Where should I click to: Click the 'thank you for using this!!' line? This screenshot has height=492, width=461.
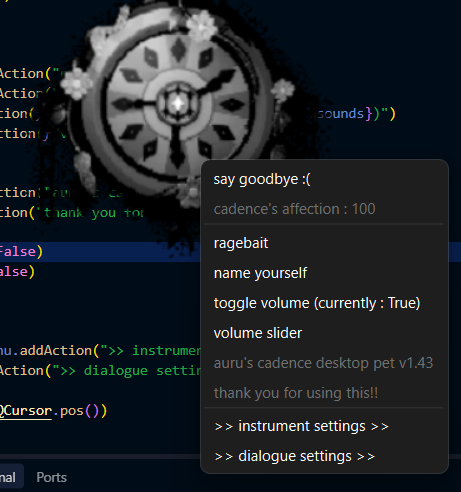296,393
